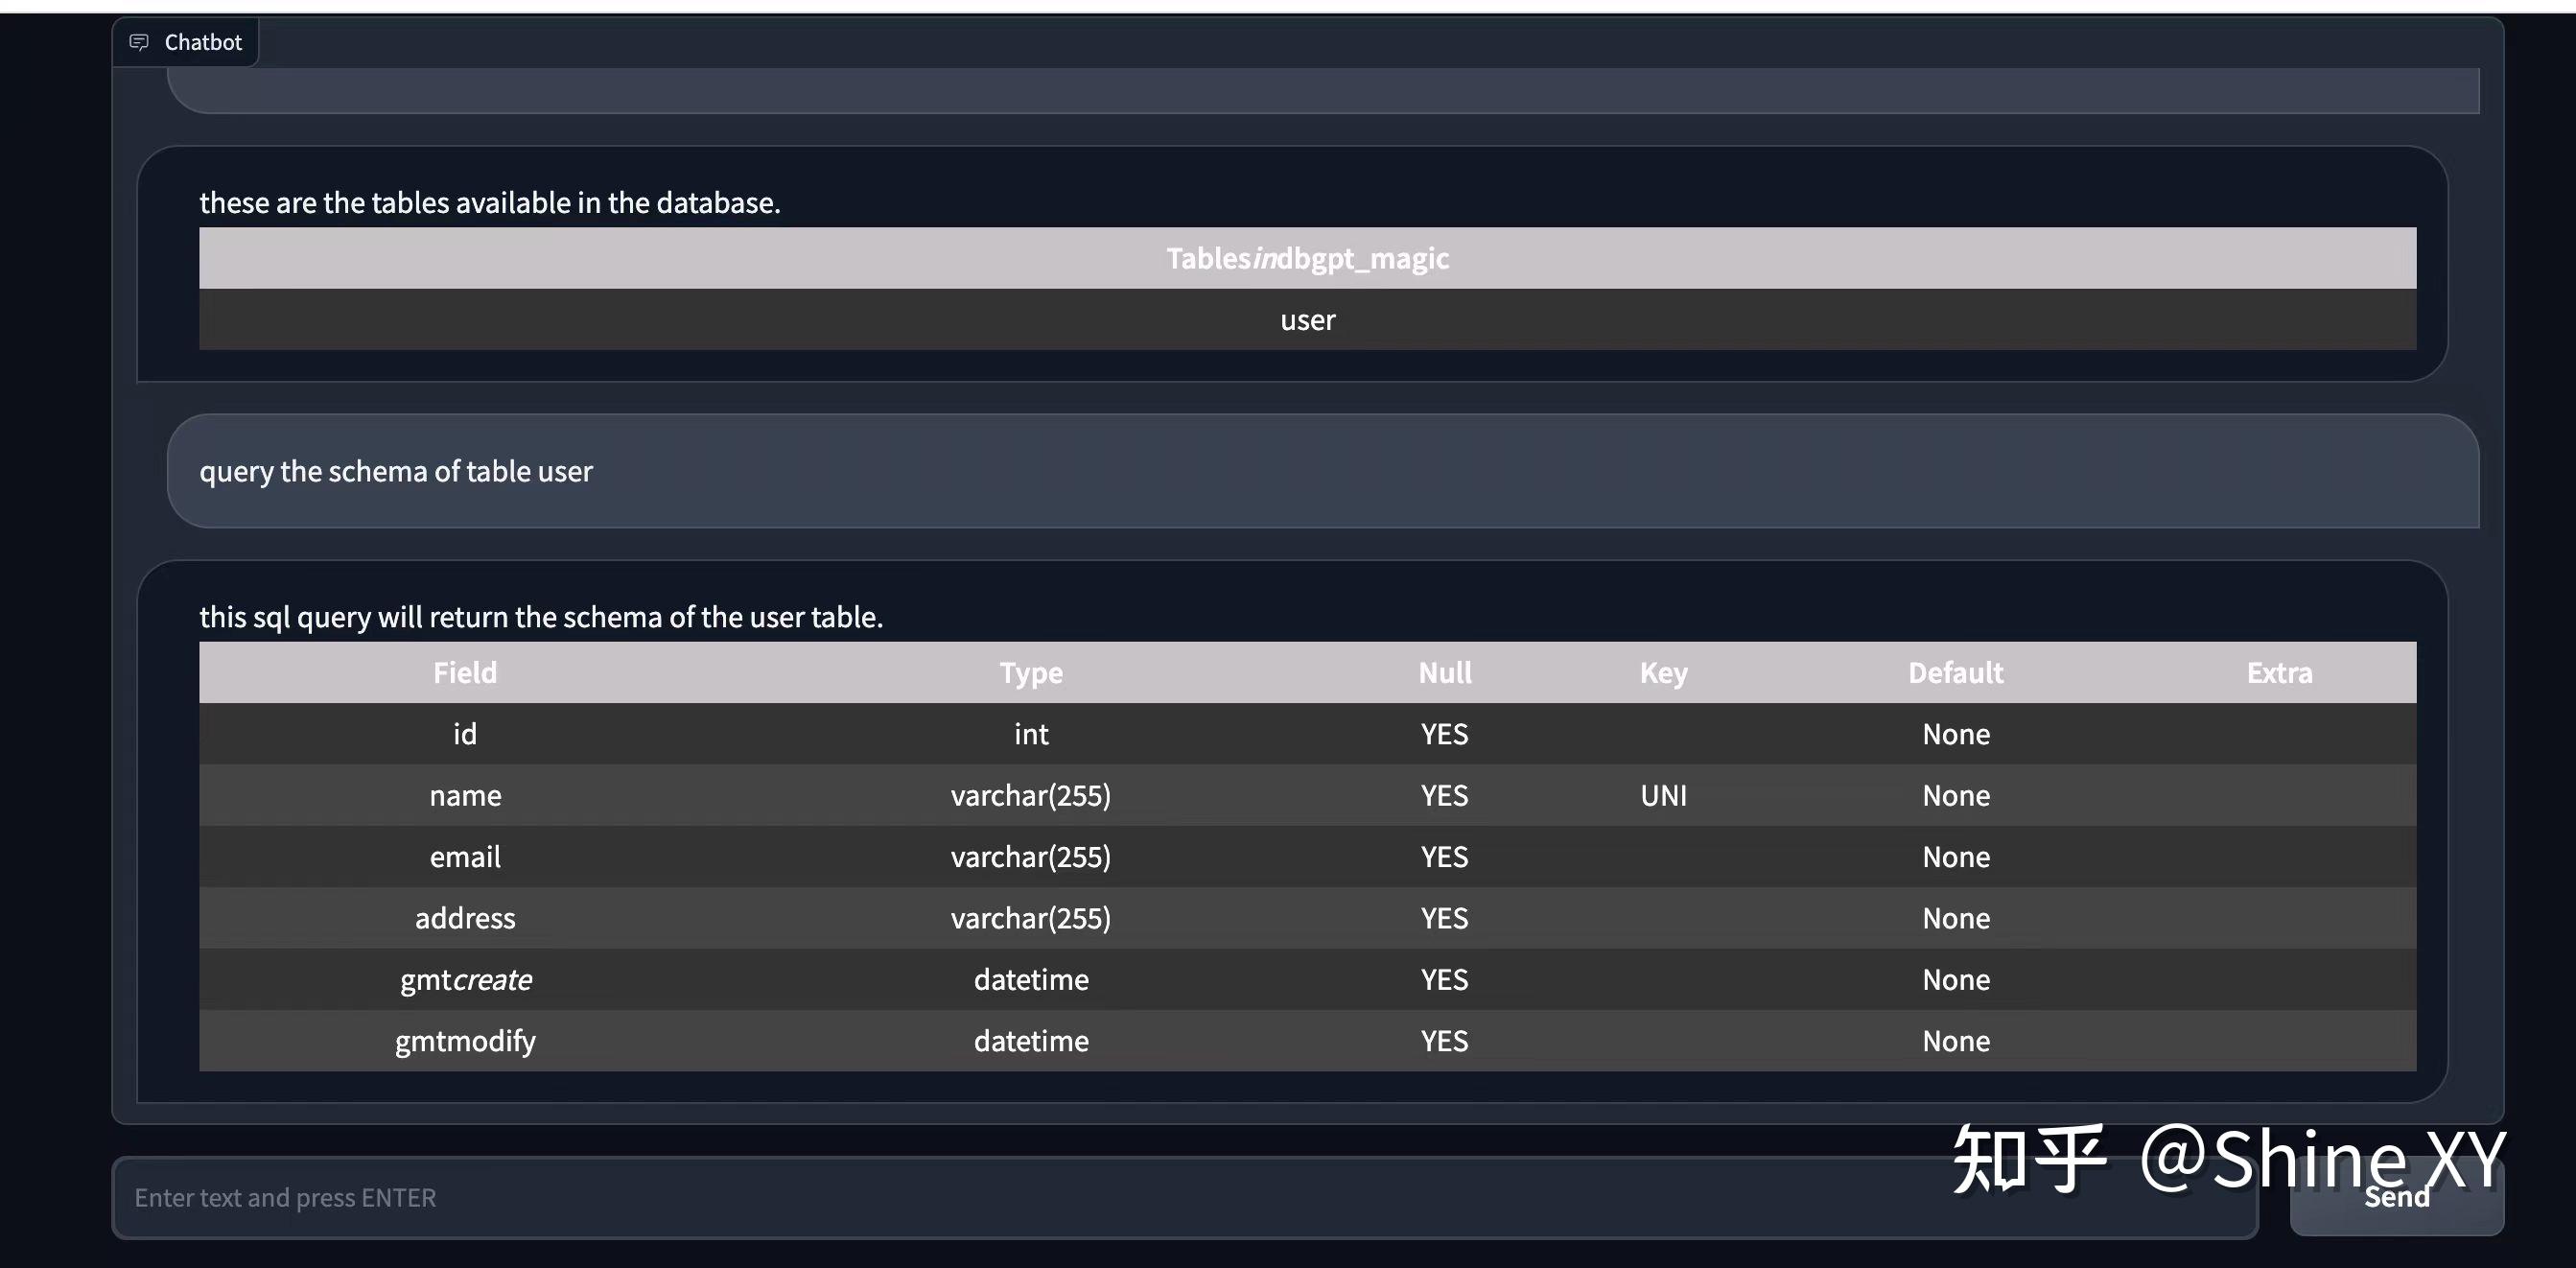Click the Chatbot speech bubble icon
Viewport: 2576px width, 1268px height.
click(139, 42)
